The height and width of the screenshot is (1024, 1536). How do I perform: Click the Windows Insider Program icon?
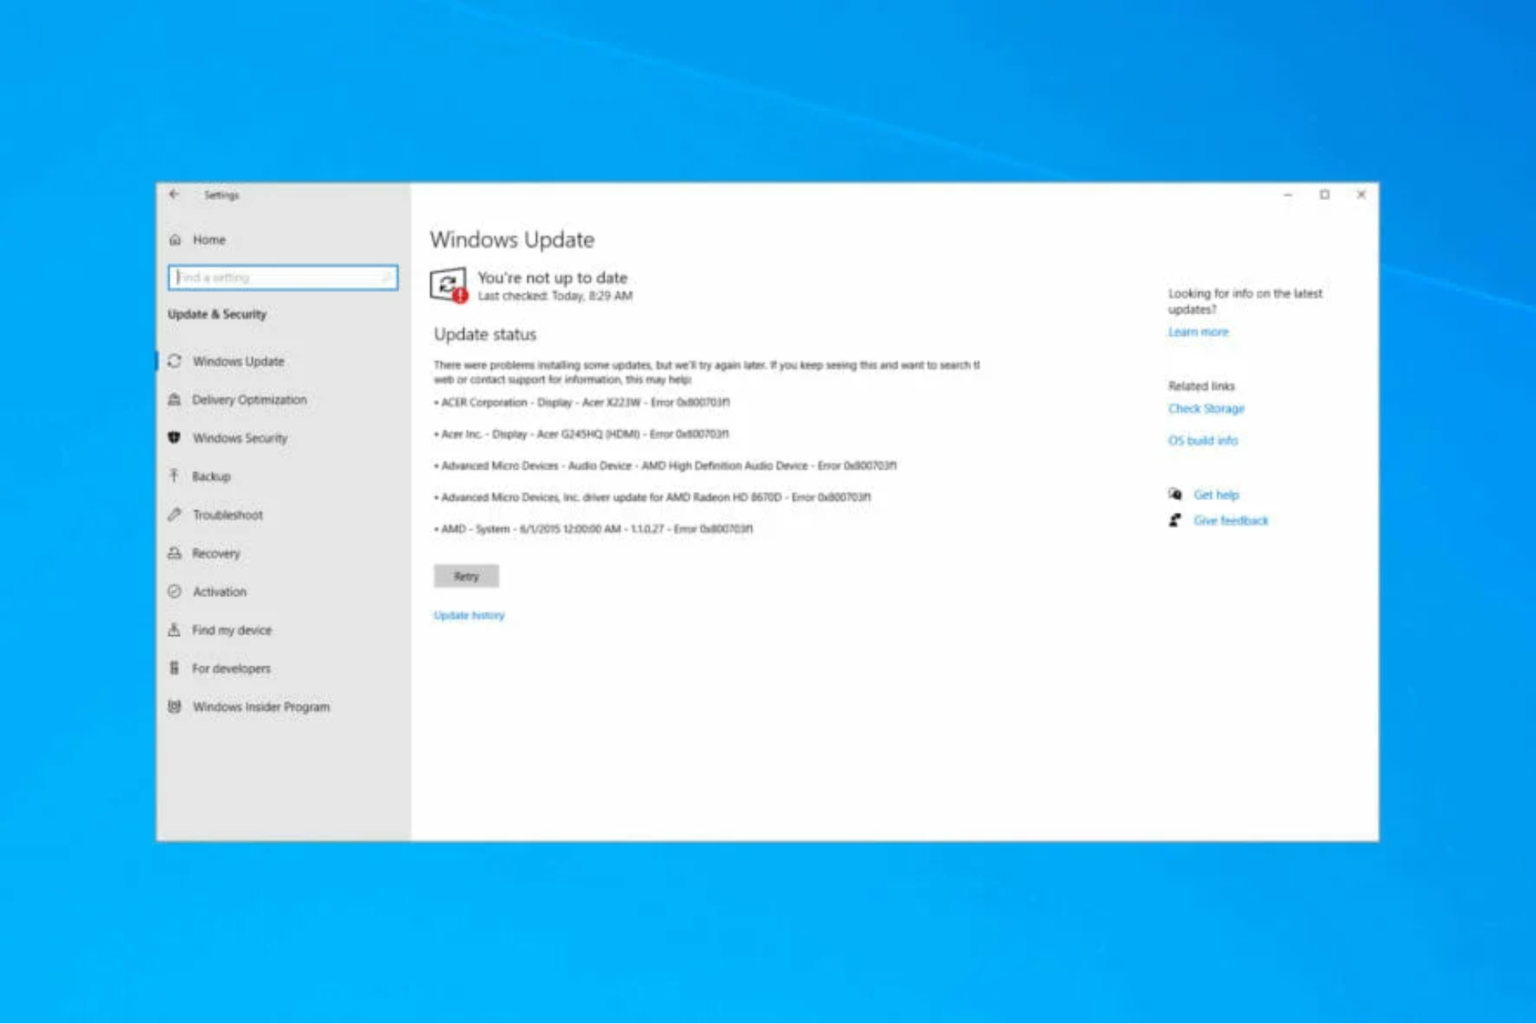(x=176, y=707)
